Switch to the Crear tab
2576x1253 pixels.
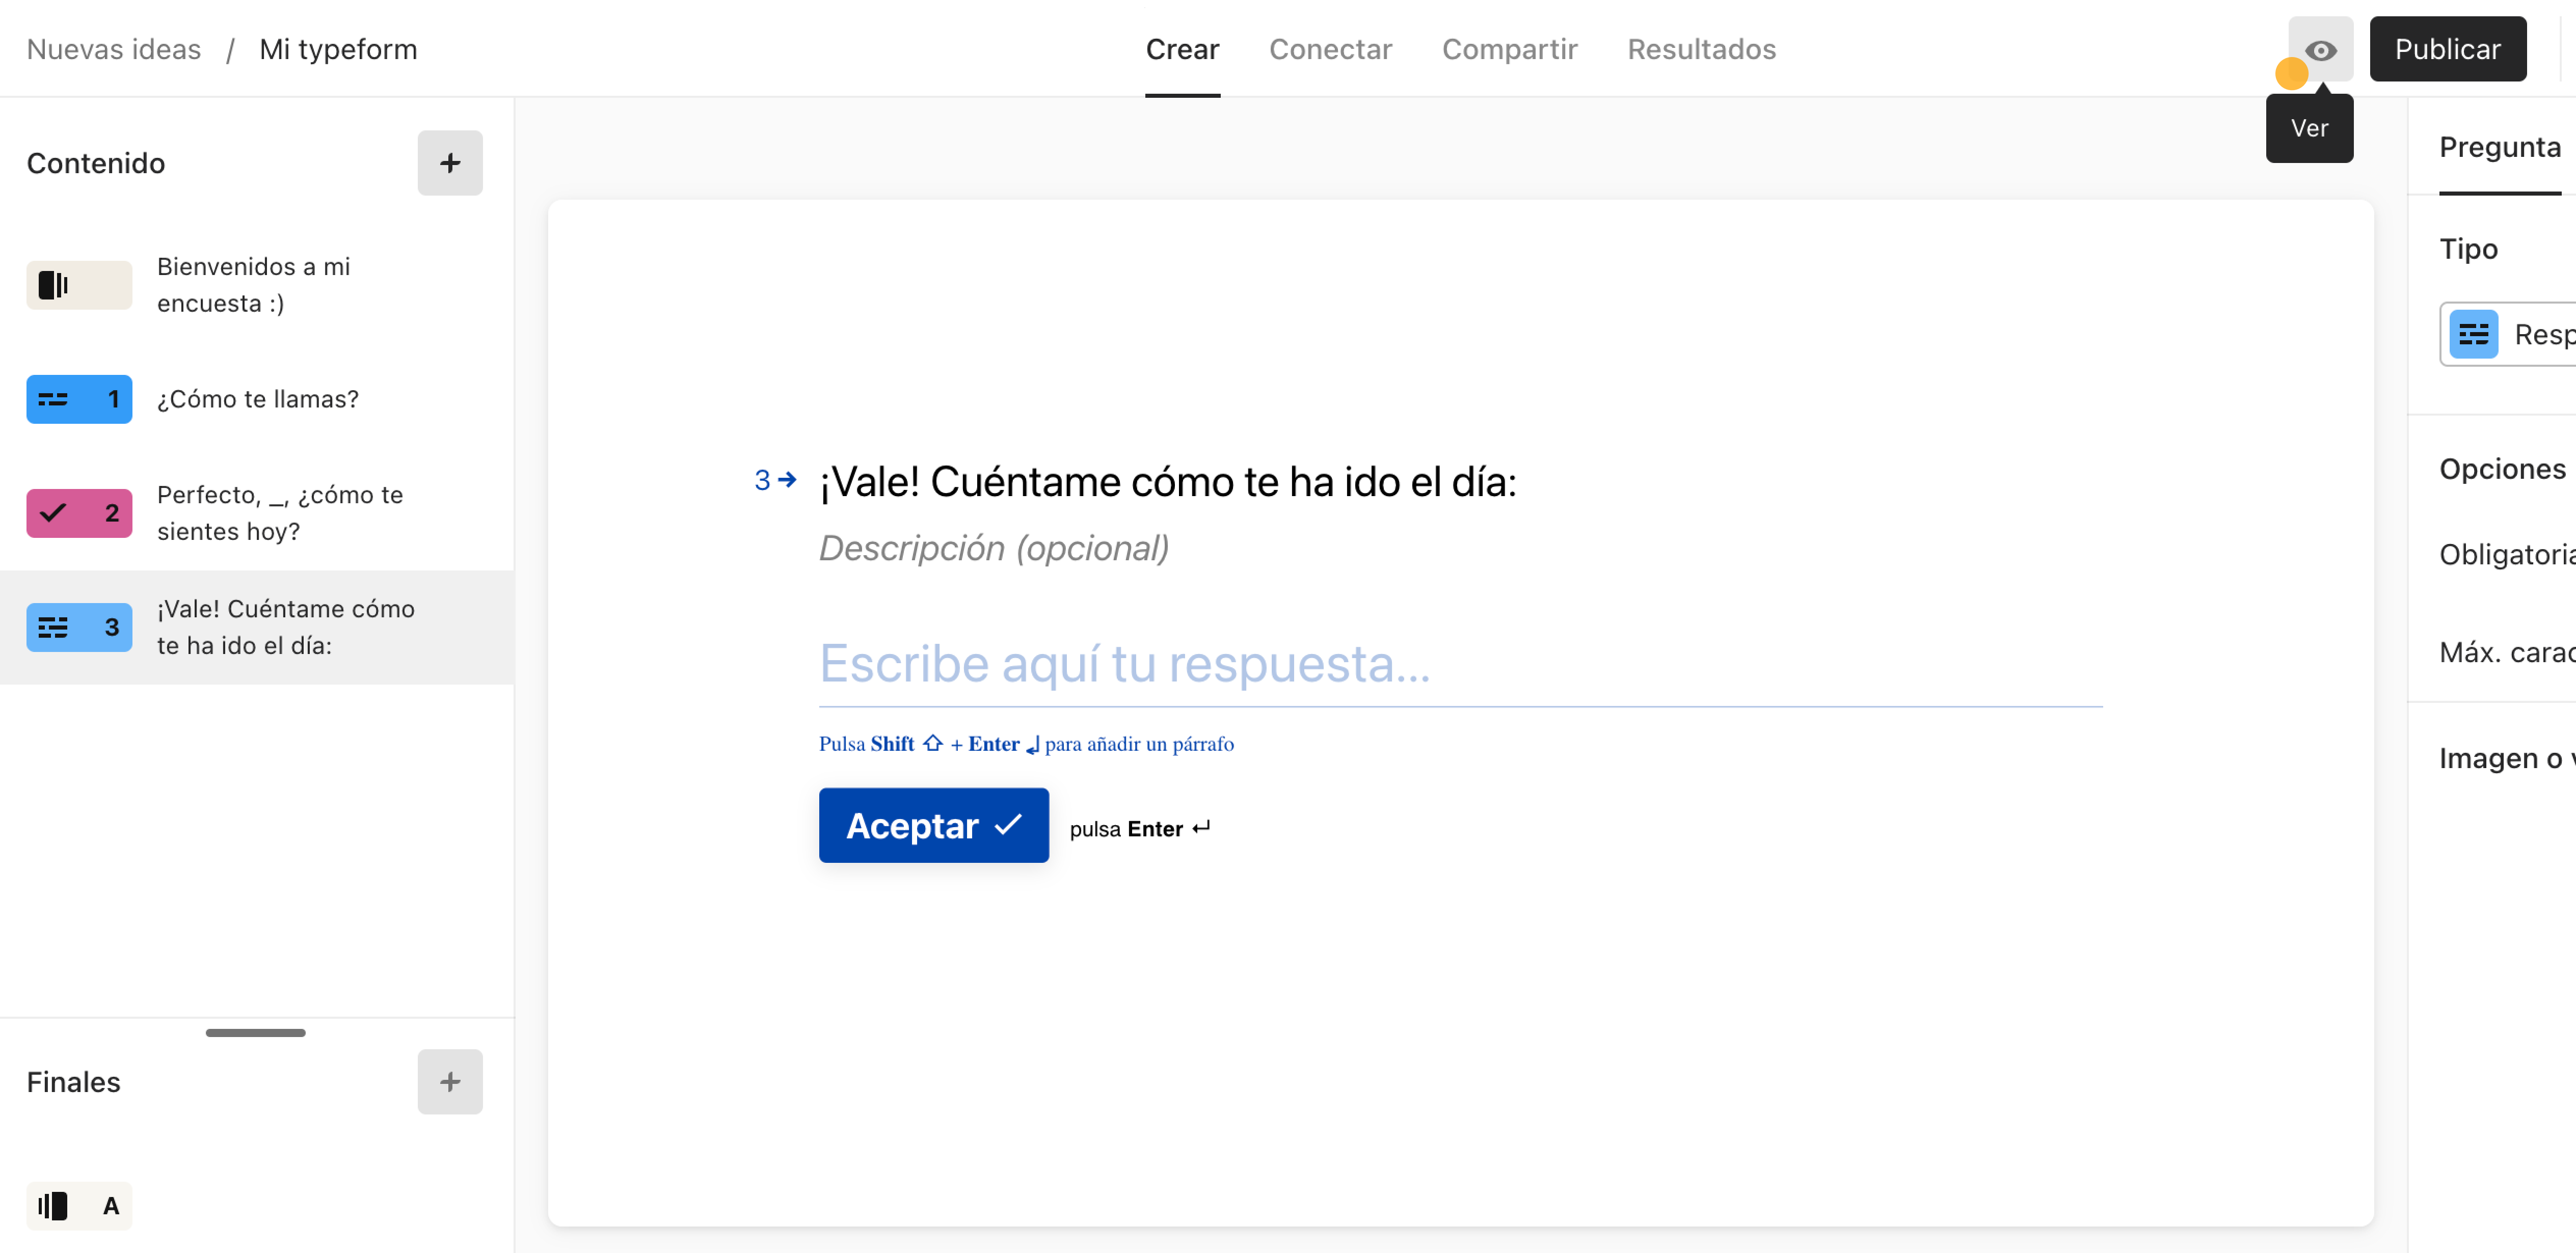(1182, 49)
